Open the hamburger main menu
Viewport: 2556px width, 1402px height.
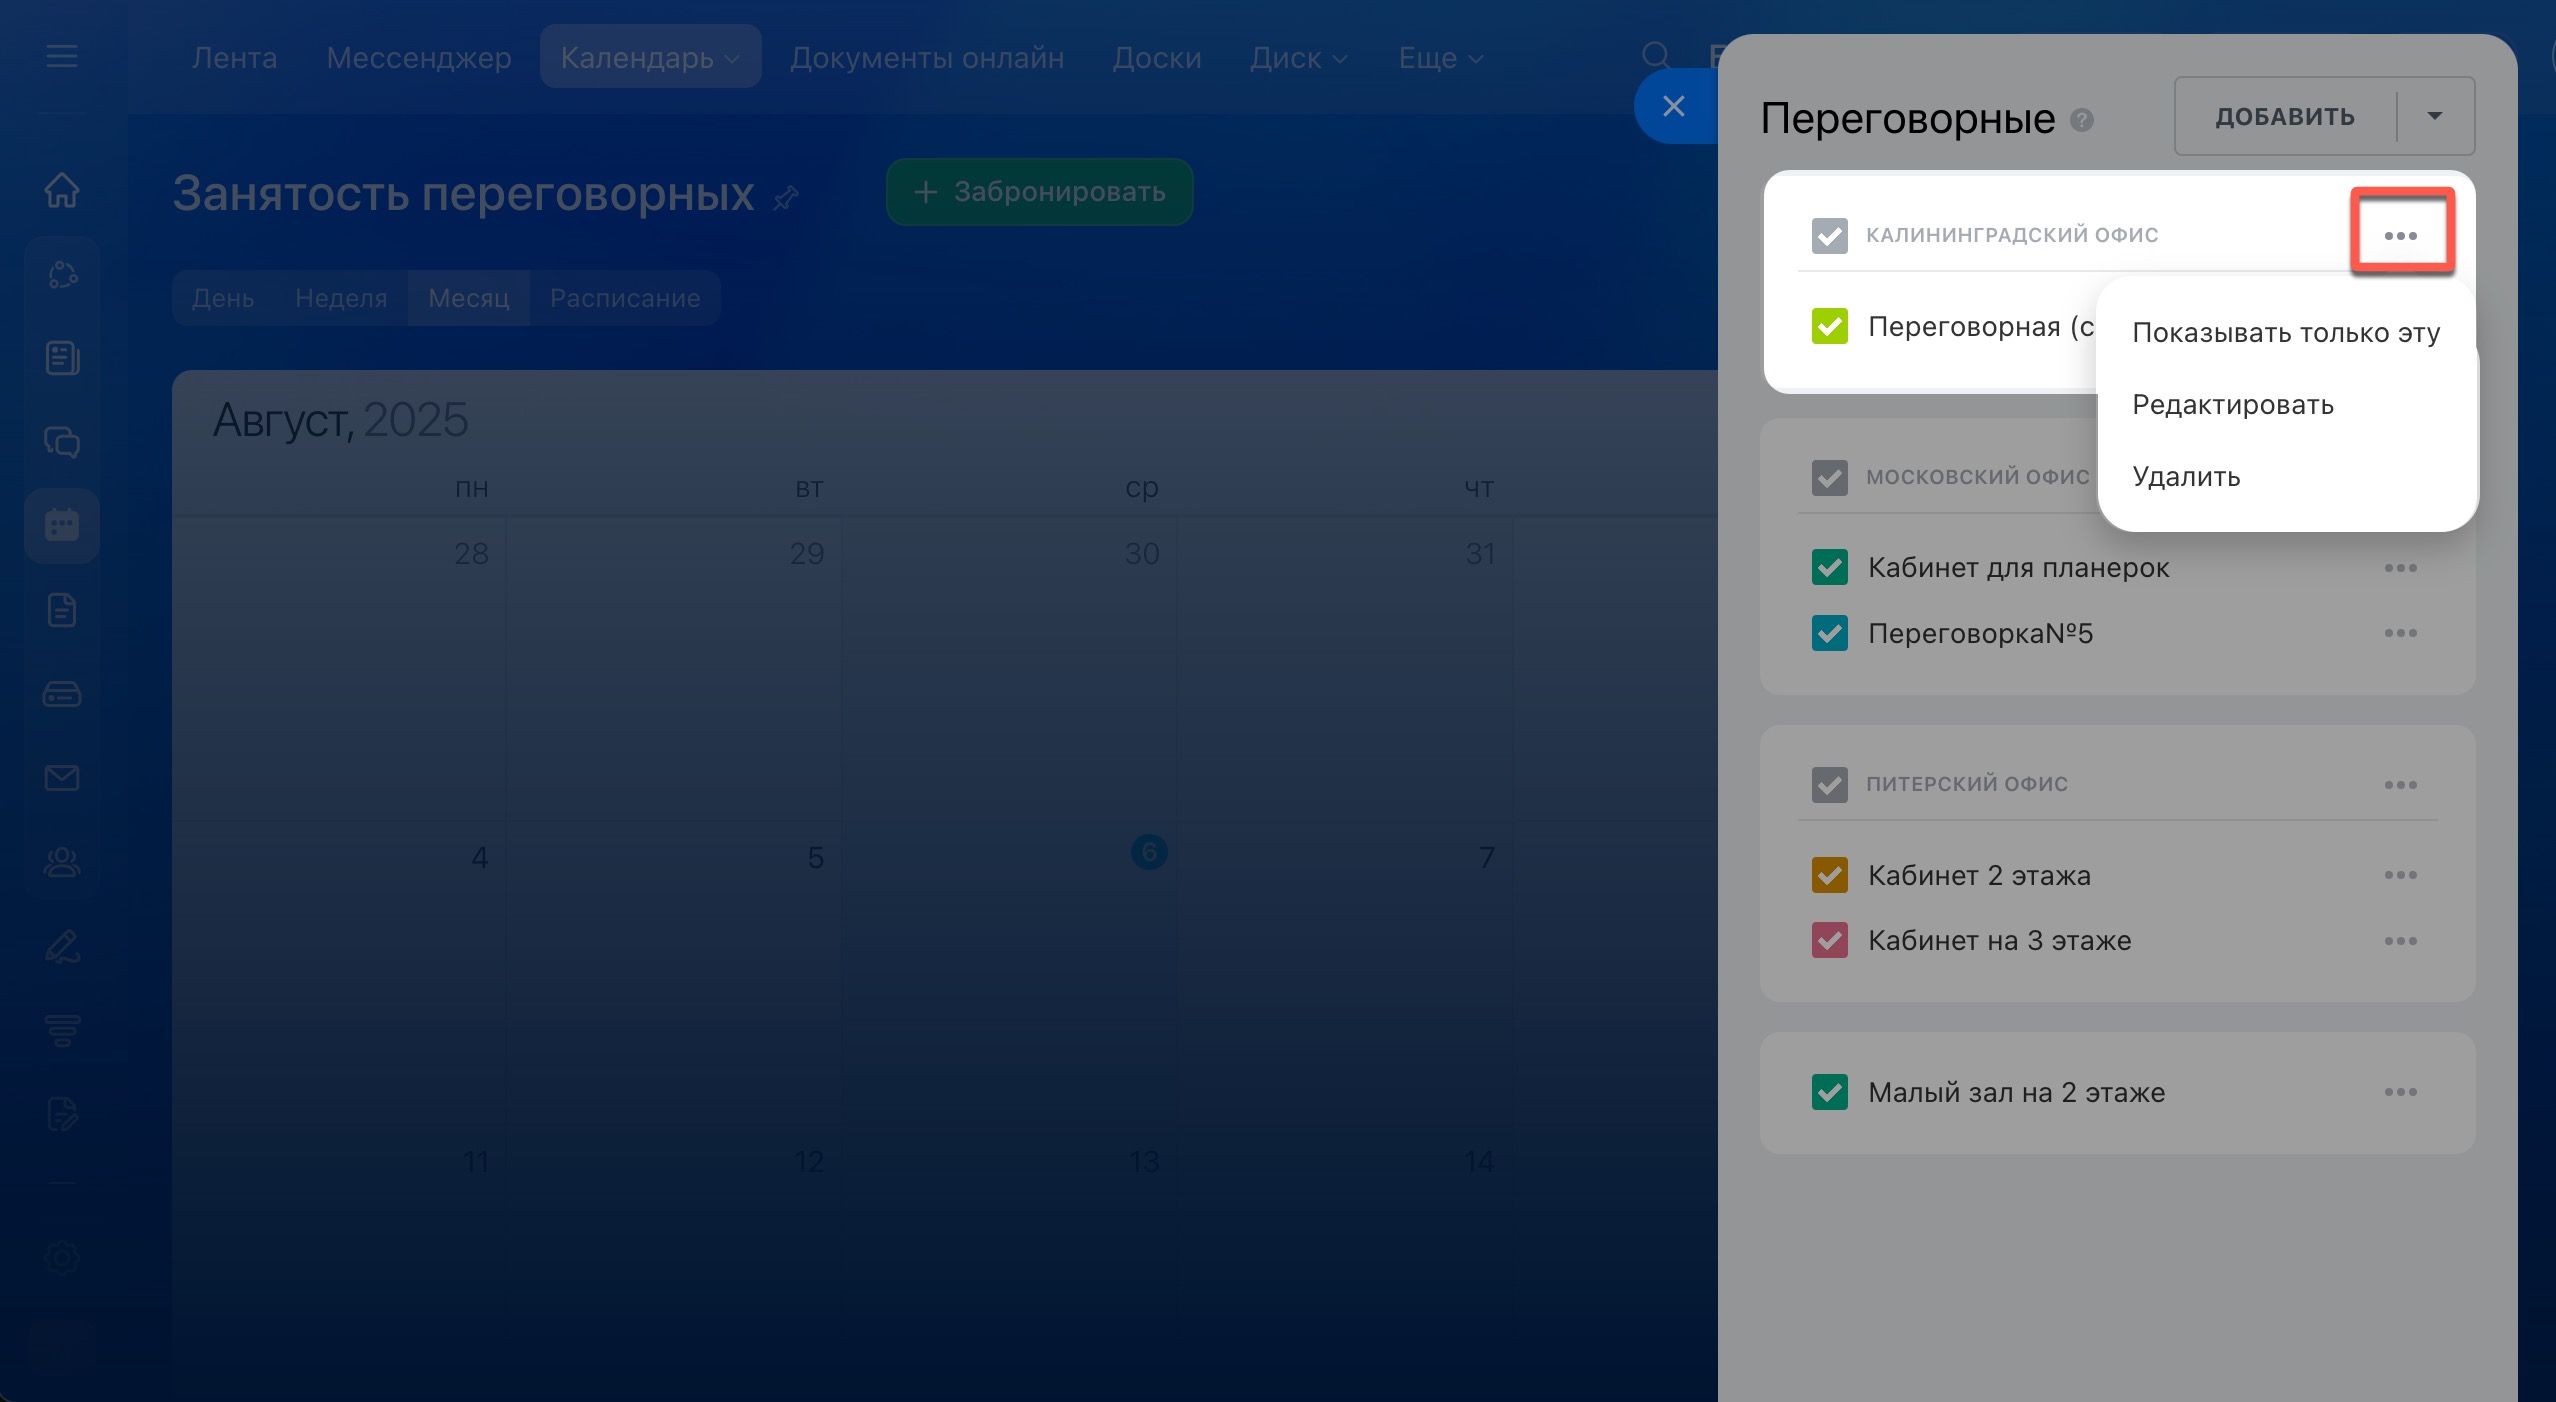(x=62, y=56)
